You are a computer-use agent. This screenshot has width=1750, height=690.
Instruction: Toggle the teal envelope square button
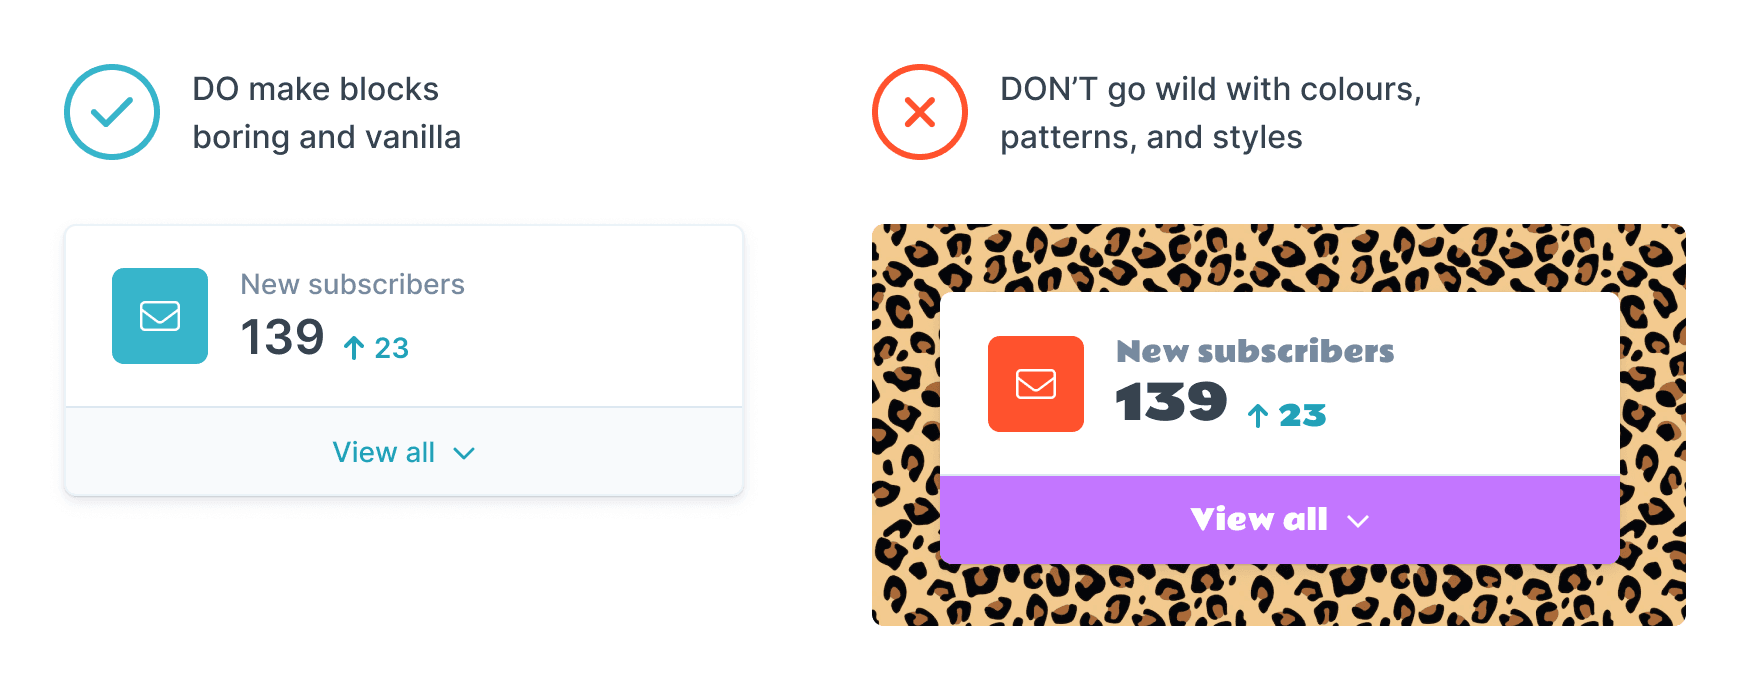(x=159, y=316)
